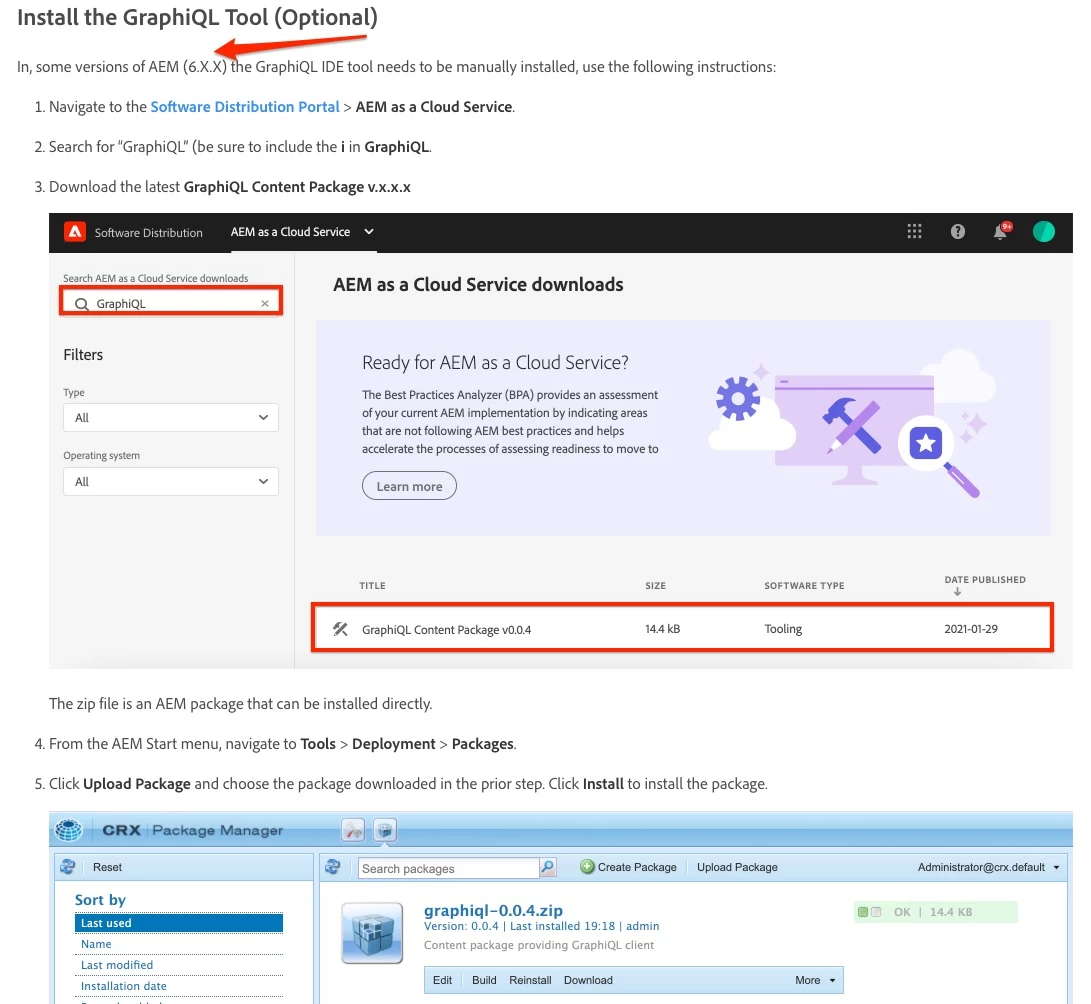Click the CRX toolbar tools icon

[x=353, y=829]
